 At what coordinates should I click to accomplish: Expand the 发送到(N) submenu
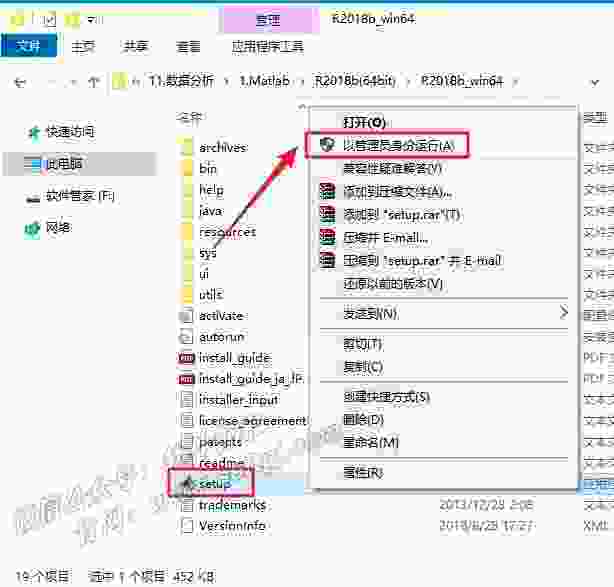[x=444, y=314]
